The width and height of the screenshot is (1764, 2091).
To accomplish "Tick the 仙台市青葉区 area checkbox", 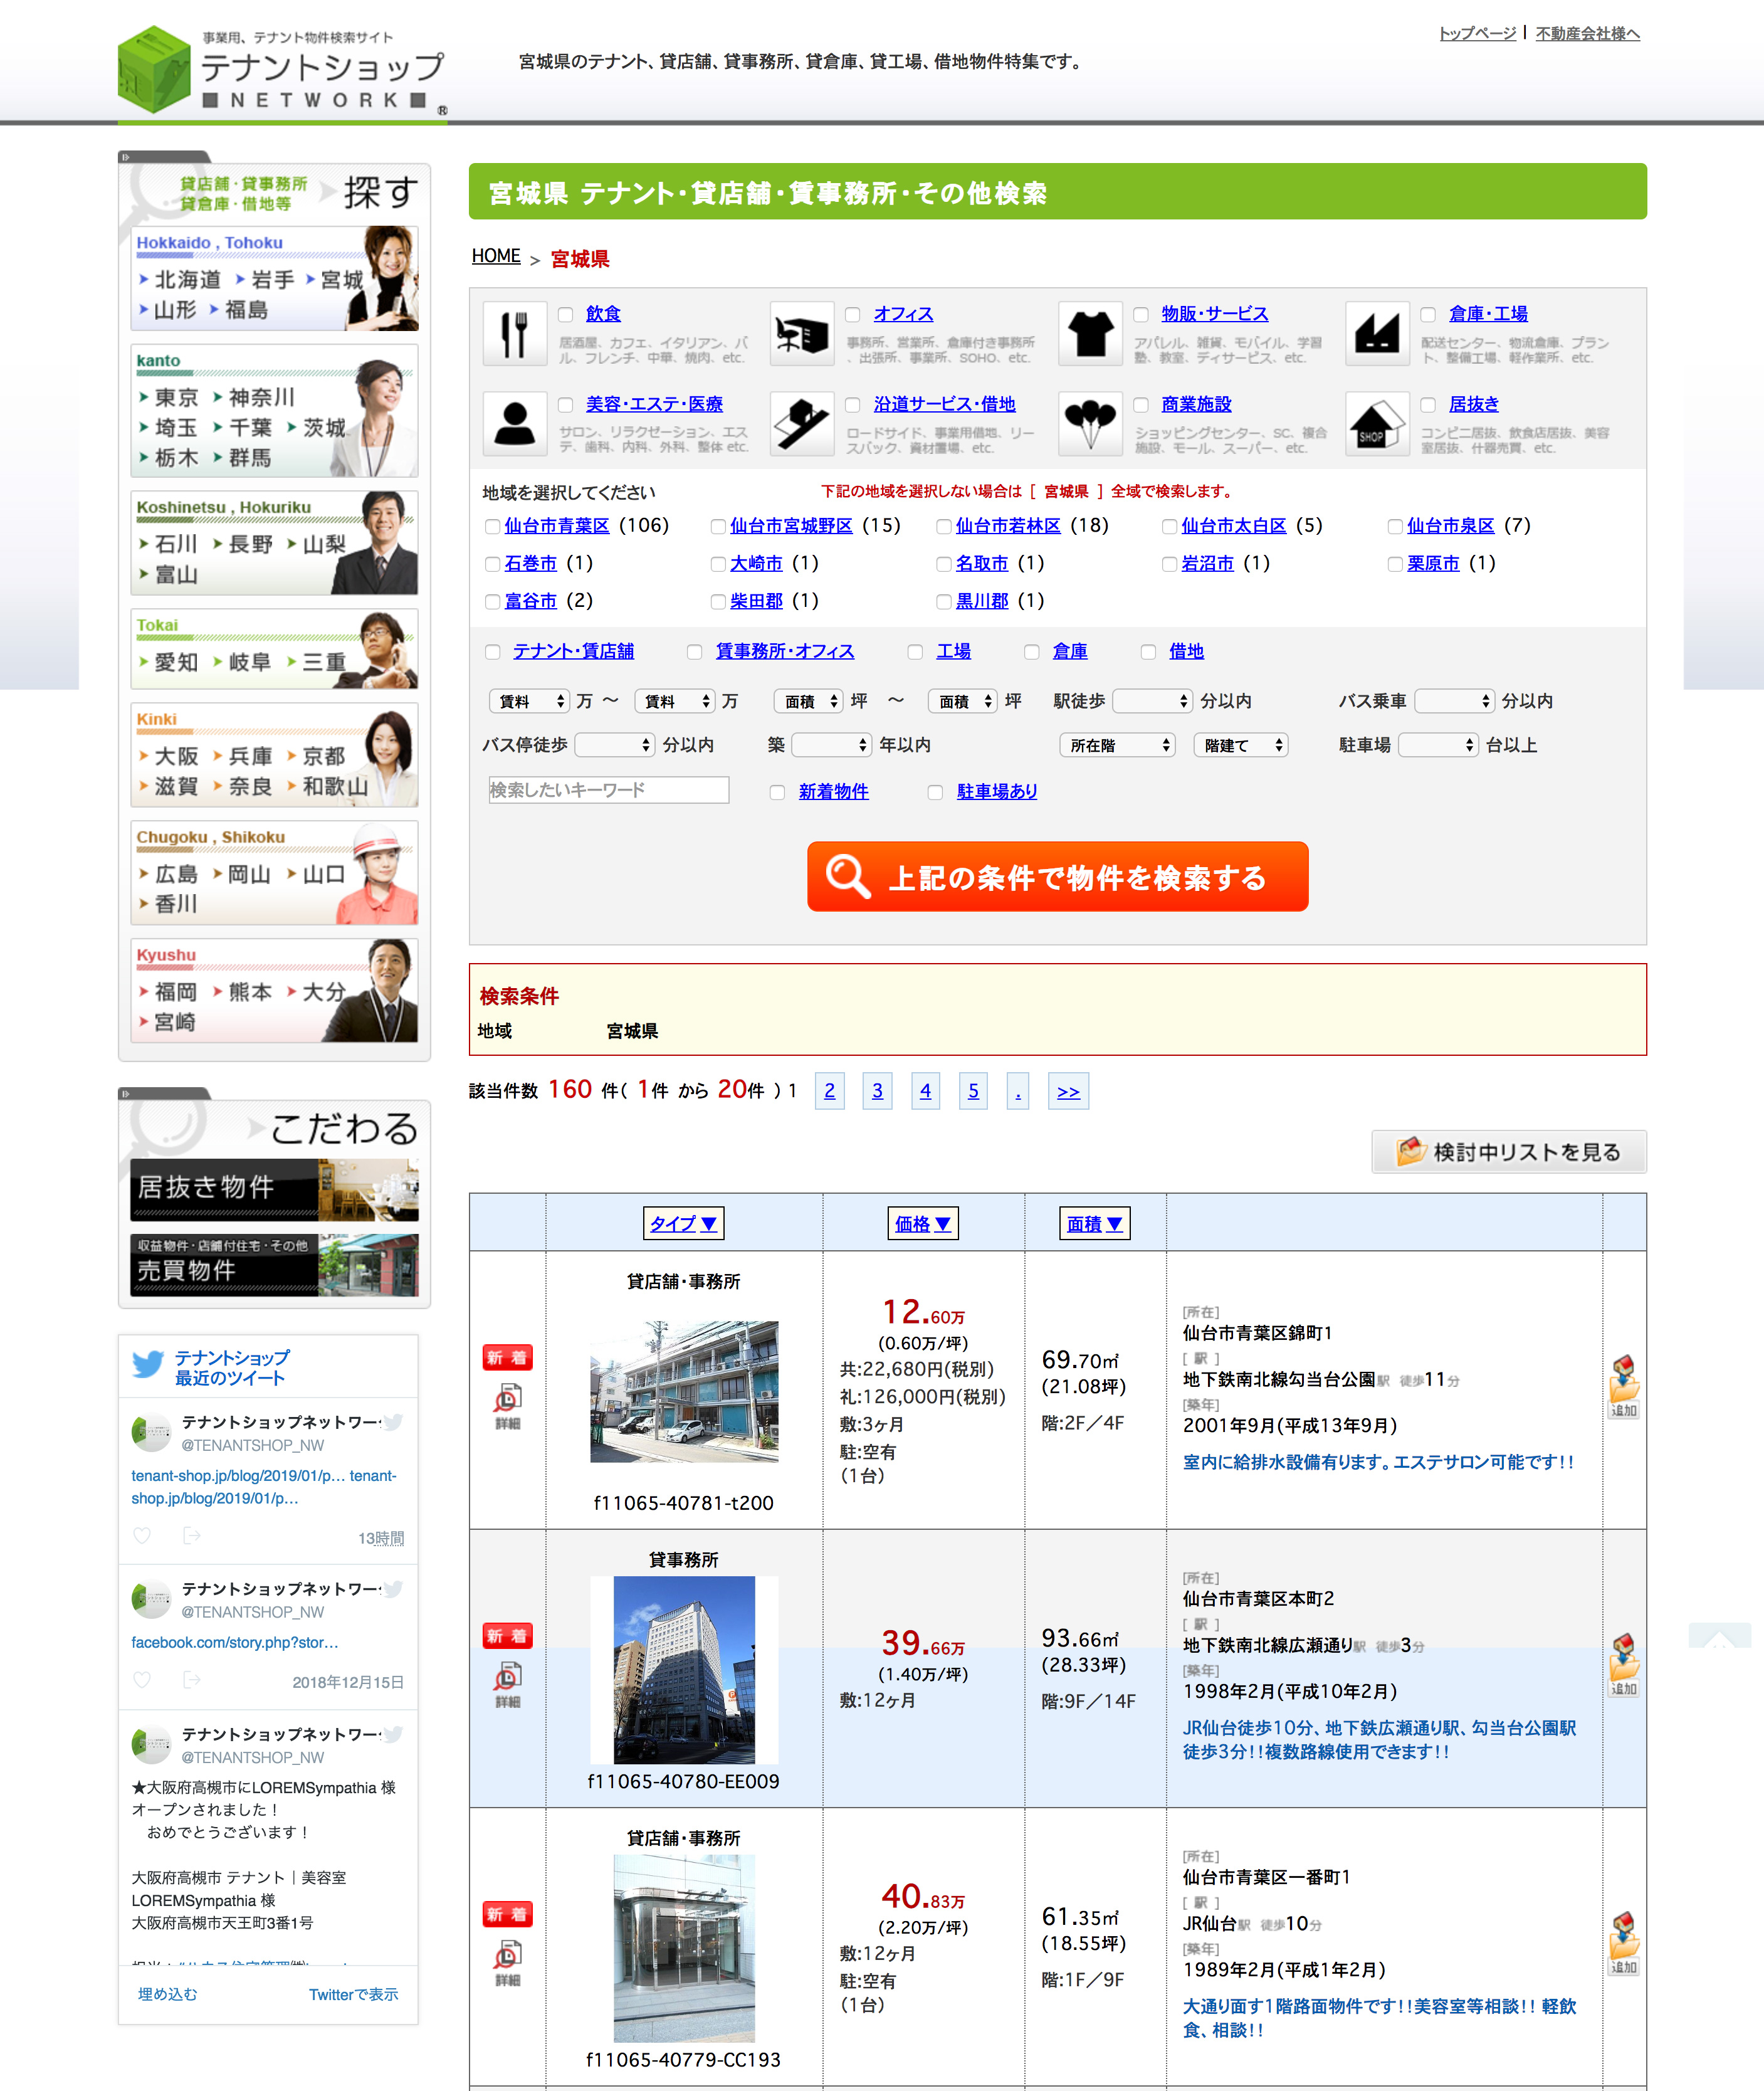I will [492, 526].
